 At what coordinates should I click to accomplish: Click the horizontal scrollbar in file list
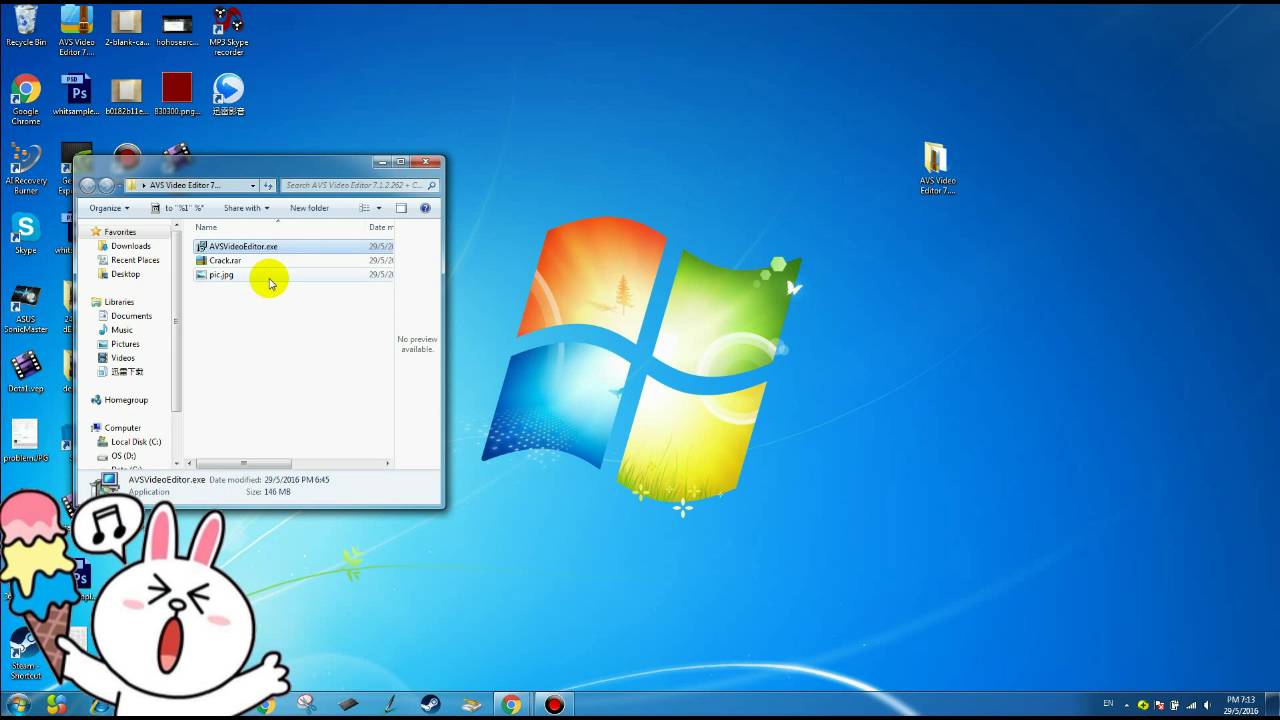(243, 463)
